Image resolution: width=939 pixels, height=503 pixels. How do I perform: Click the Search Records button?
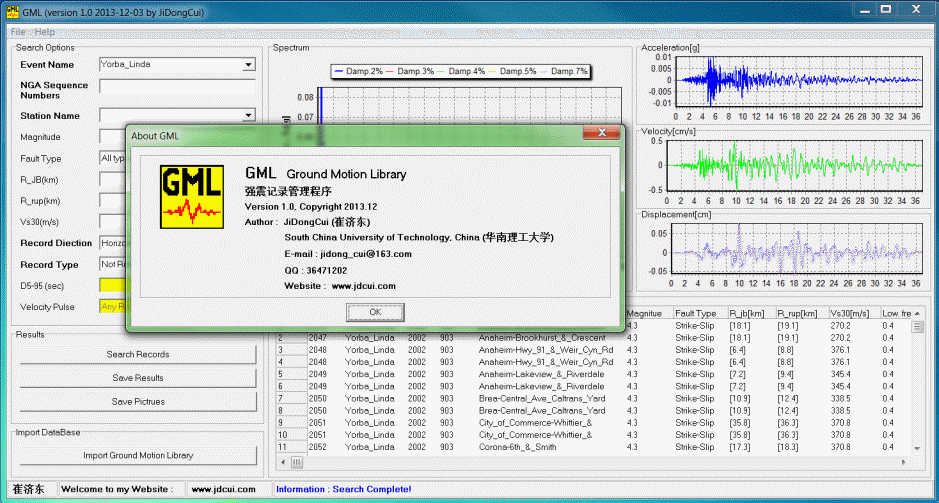tap(138, 354)
